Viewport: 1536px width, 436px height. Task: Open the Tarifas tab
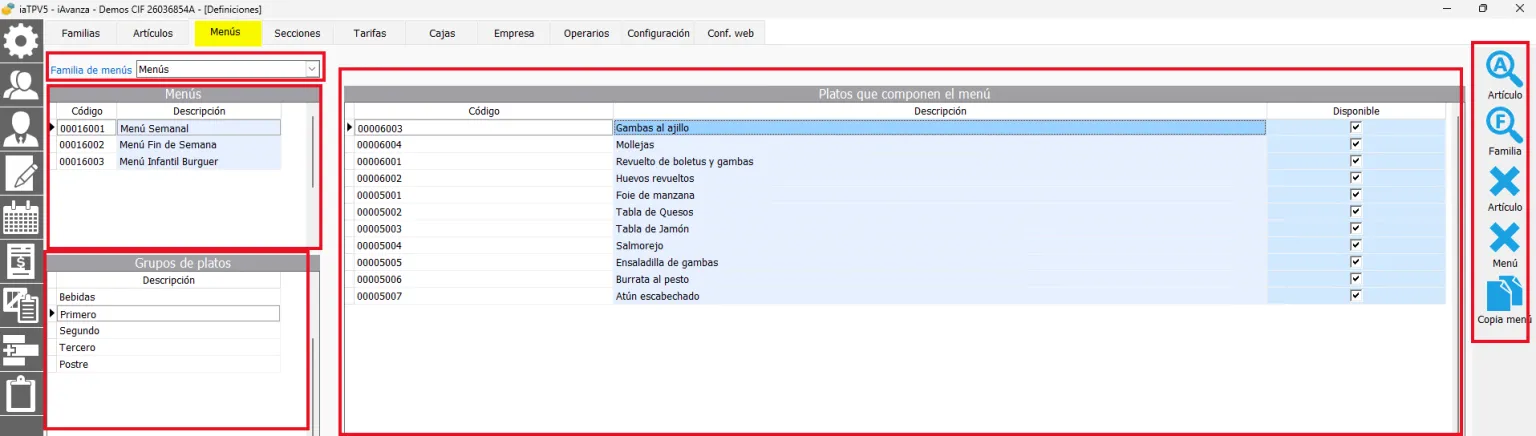pos(369,33)
